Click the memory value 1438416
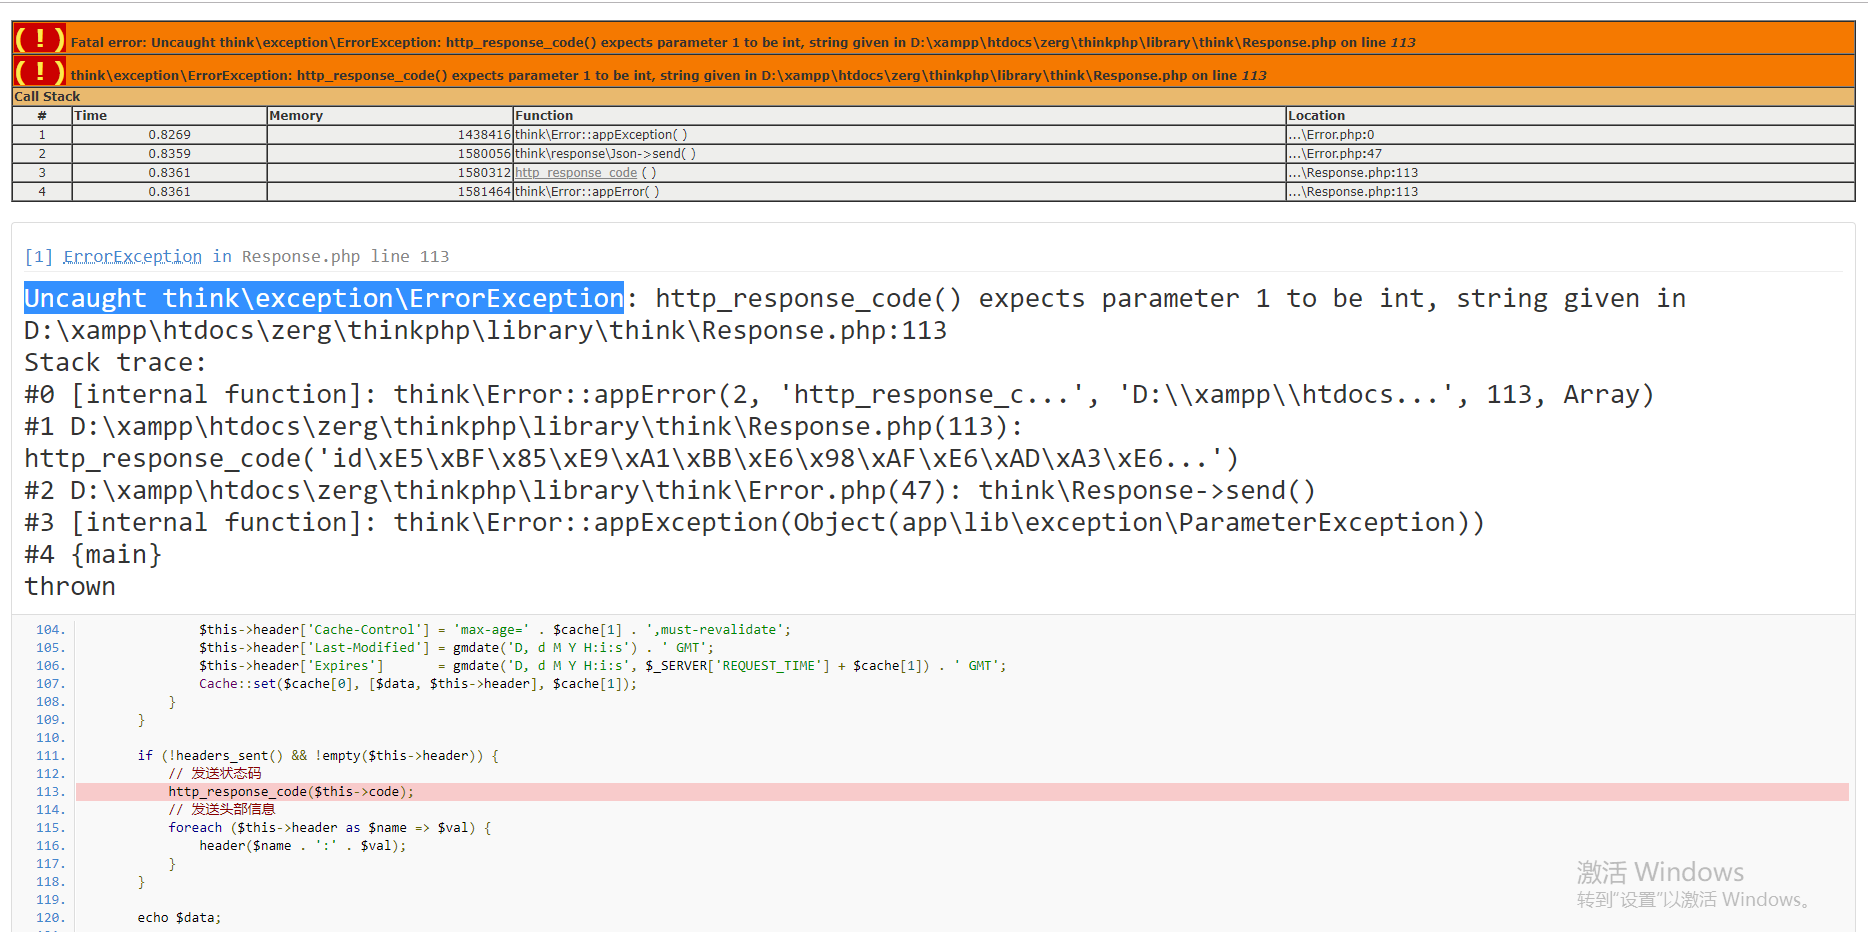The image size is (1868, 932). [484, 135]
